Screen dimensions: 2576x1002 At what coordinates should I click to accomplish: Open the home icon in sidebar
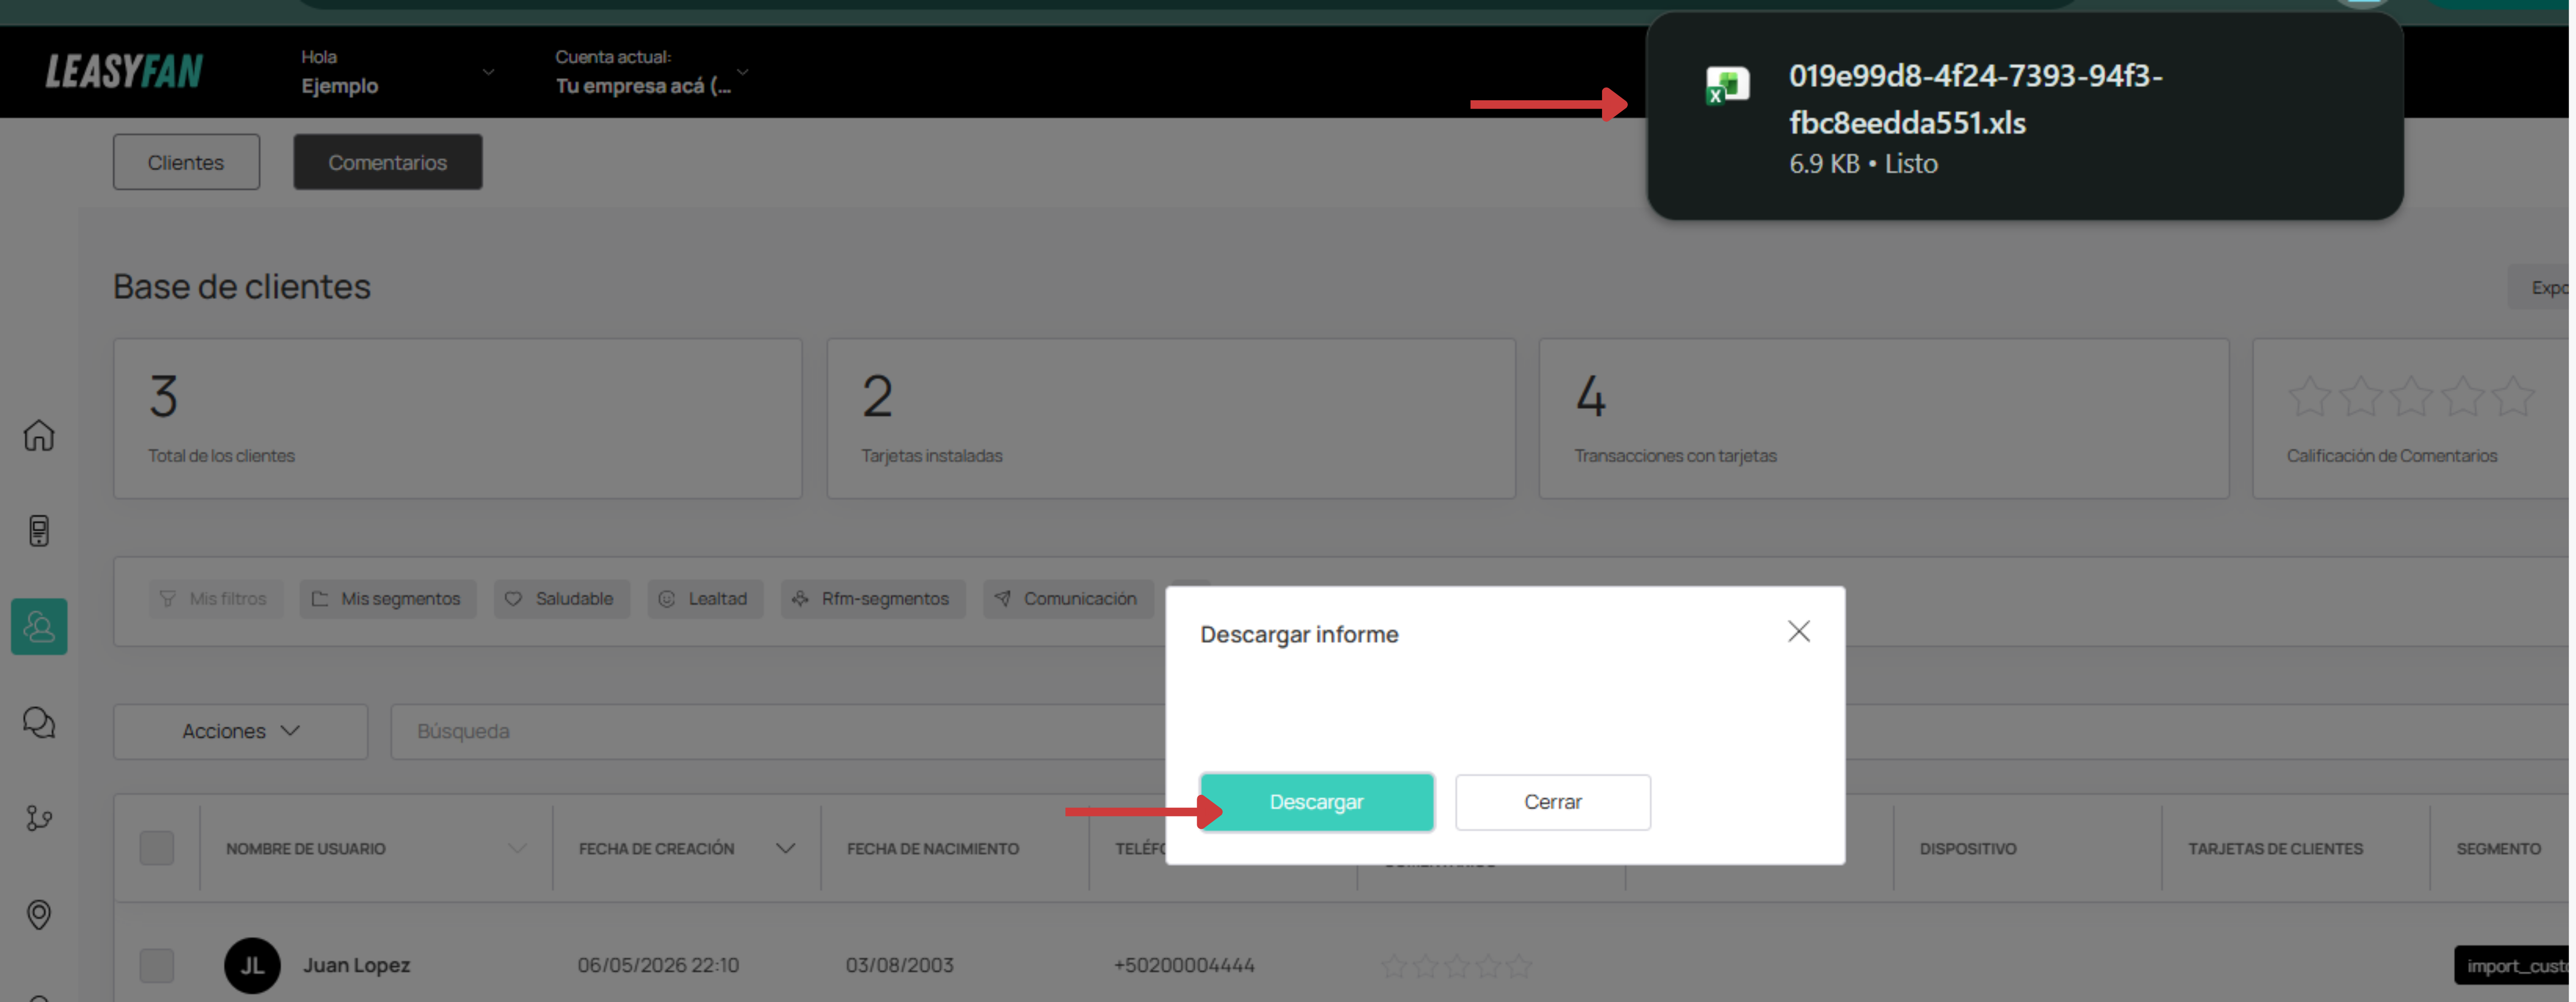coord(39,435)
